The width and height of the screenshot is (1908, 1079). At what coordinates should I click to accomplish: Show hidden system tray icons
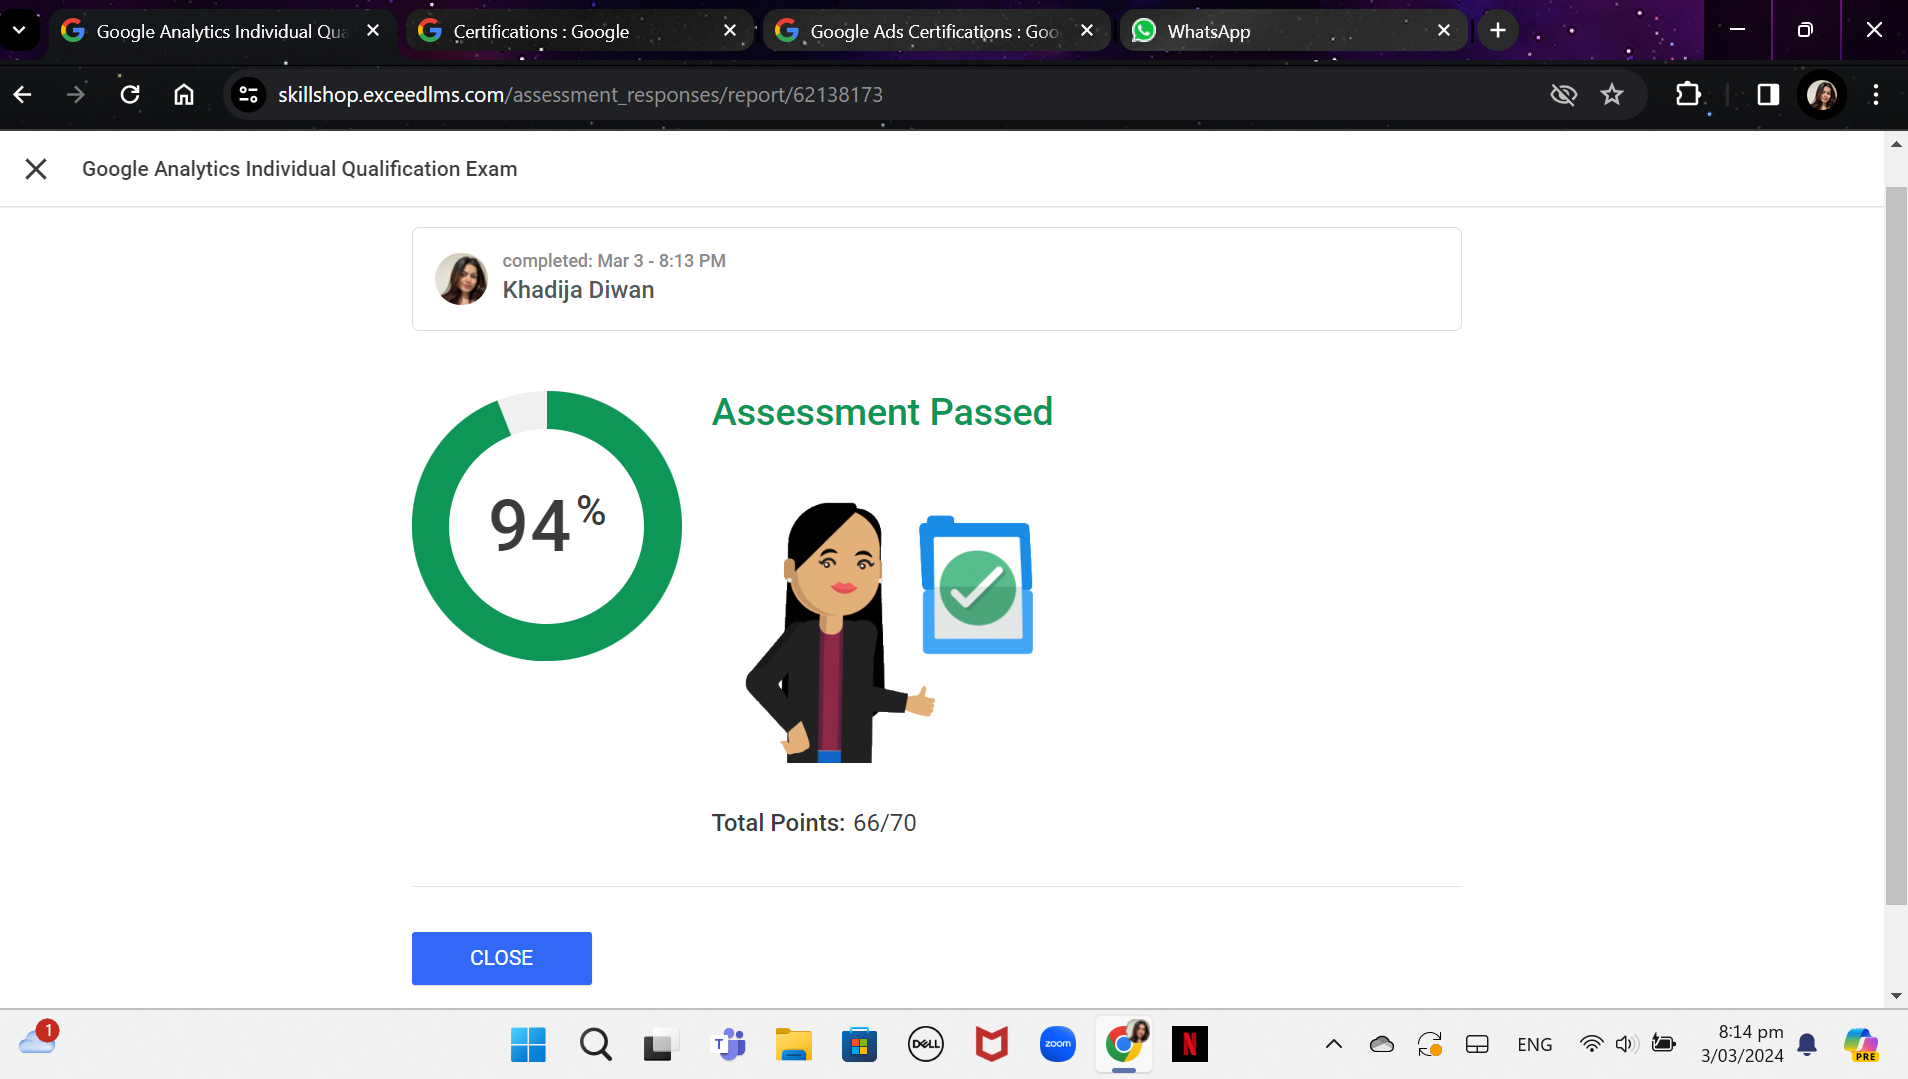tap(1333, 1045)
